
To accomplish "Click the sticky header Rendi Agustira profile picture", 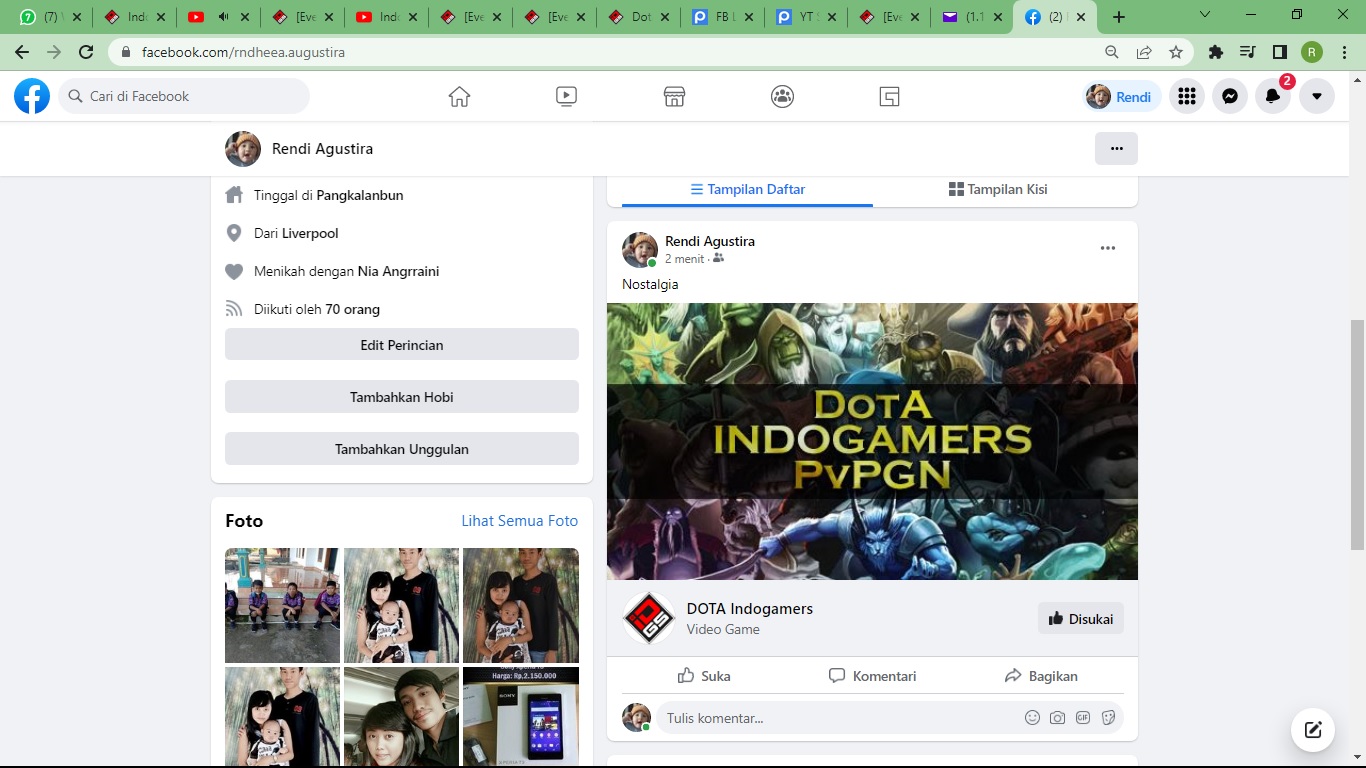I will tap(243, 148).
